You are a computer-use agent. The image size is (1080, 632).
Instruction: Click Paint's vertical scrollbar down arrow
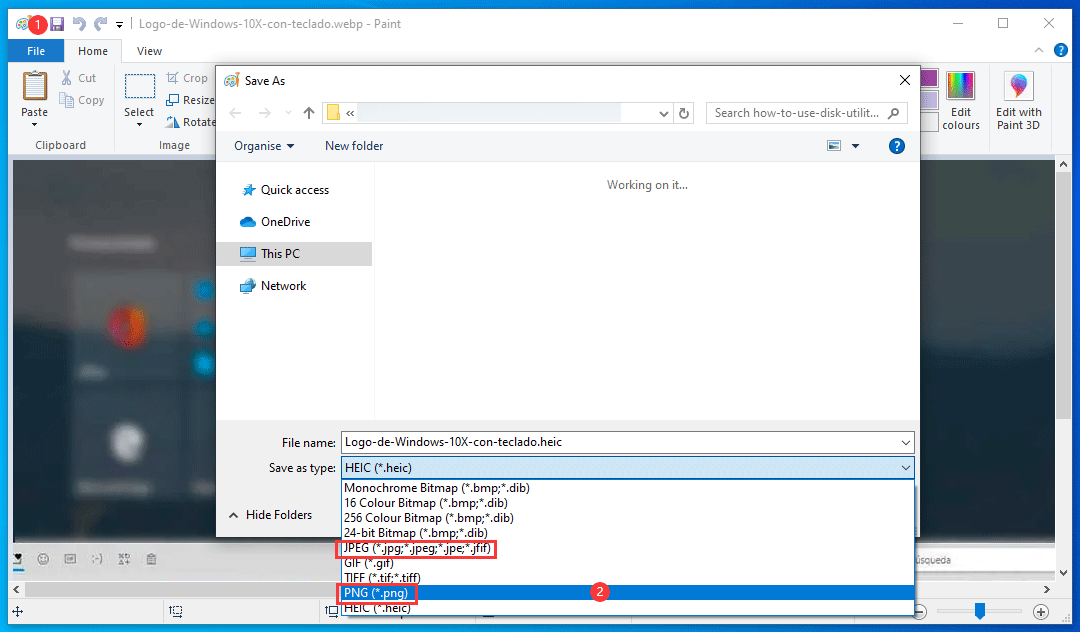tap(1063, 573)
